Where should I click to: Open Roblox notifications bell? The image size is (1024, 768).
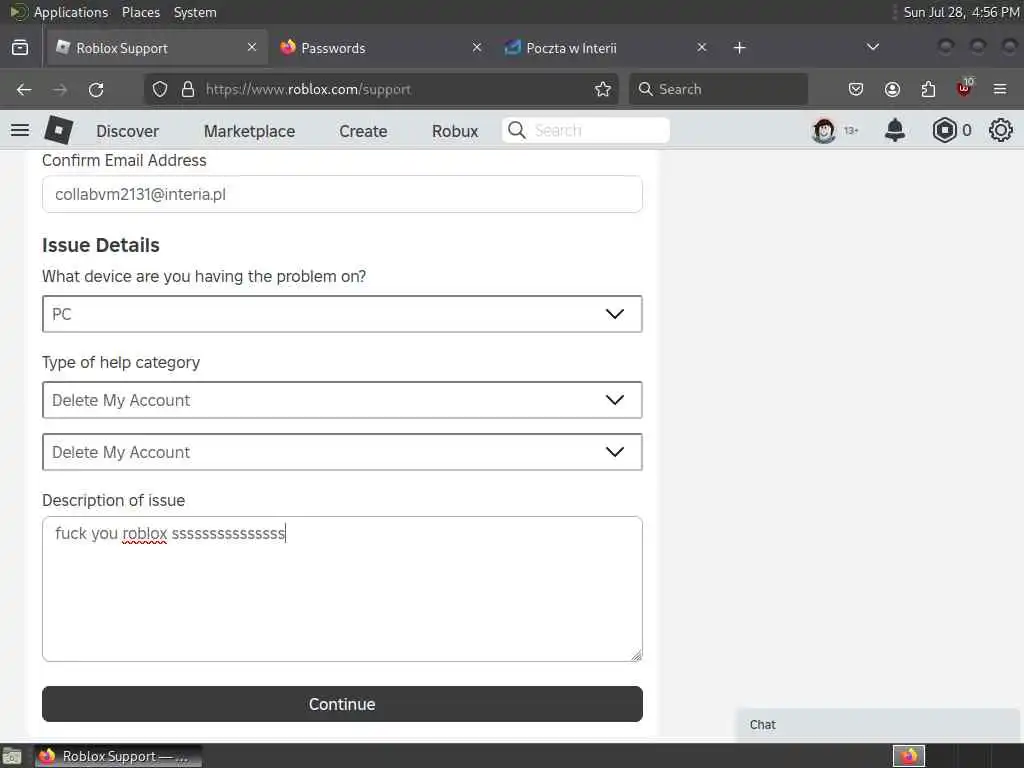tap(895, 131)
